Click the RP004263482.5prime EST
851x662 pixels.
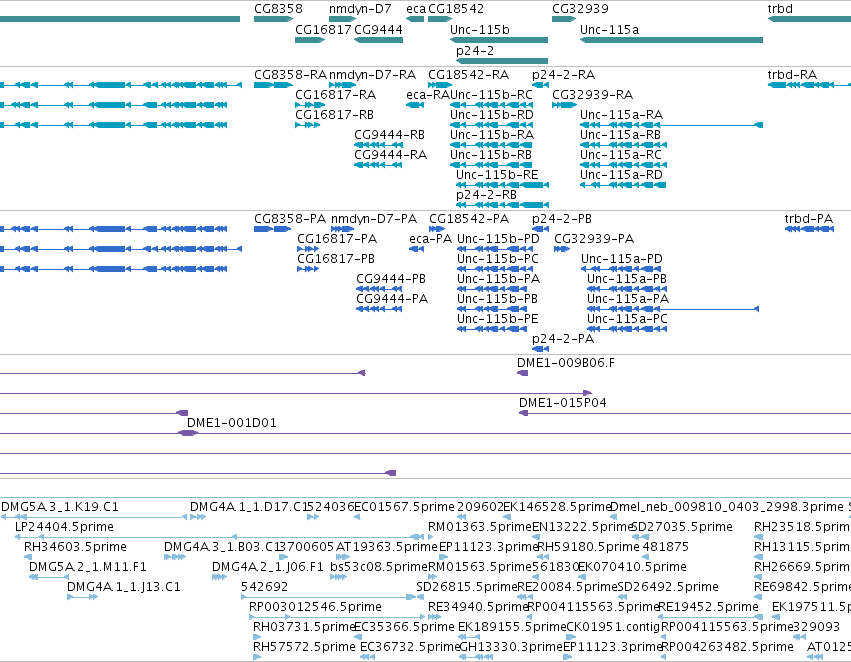pyautogui.click(x=664, y=657)
